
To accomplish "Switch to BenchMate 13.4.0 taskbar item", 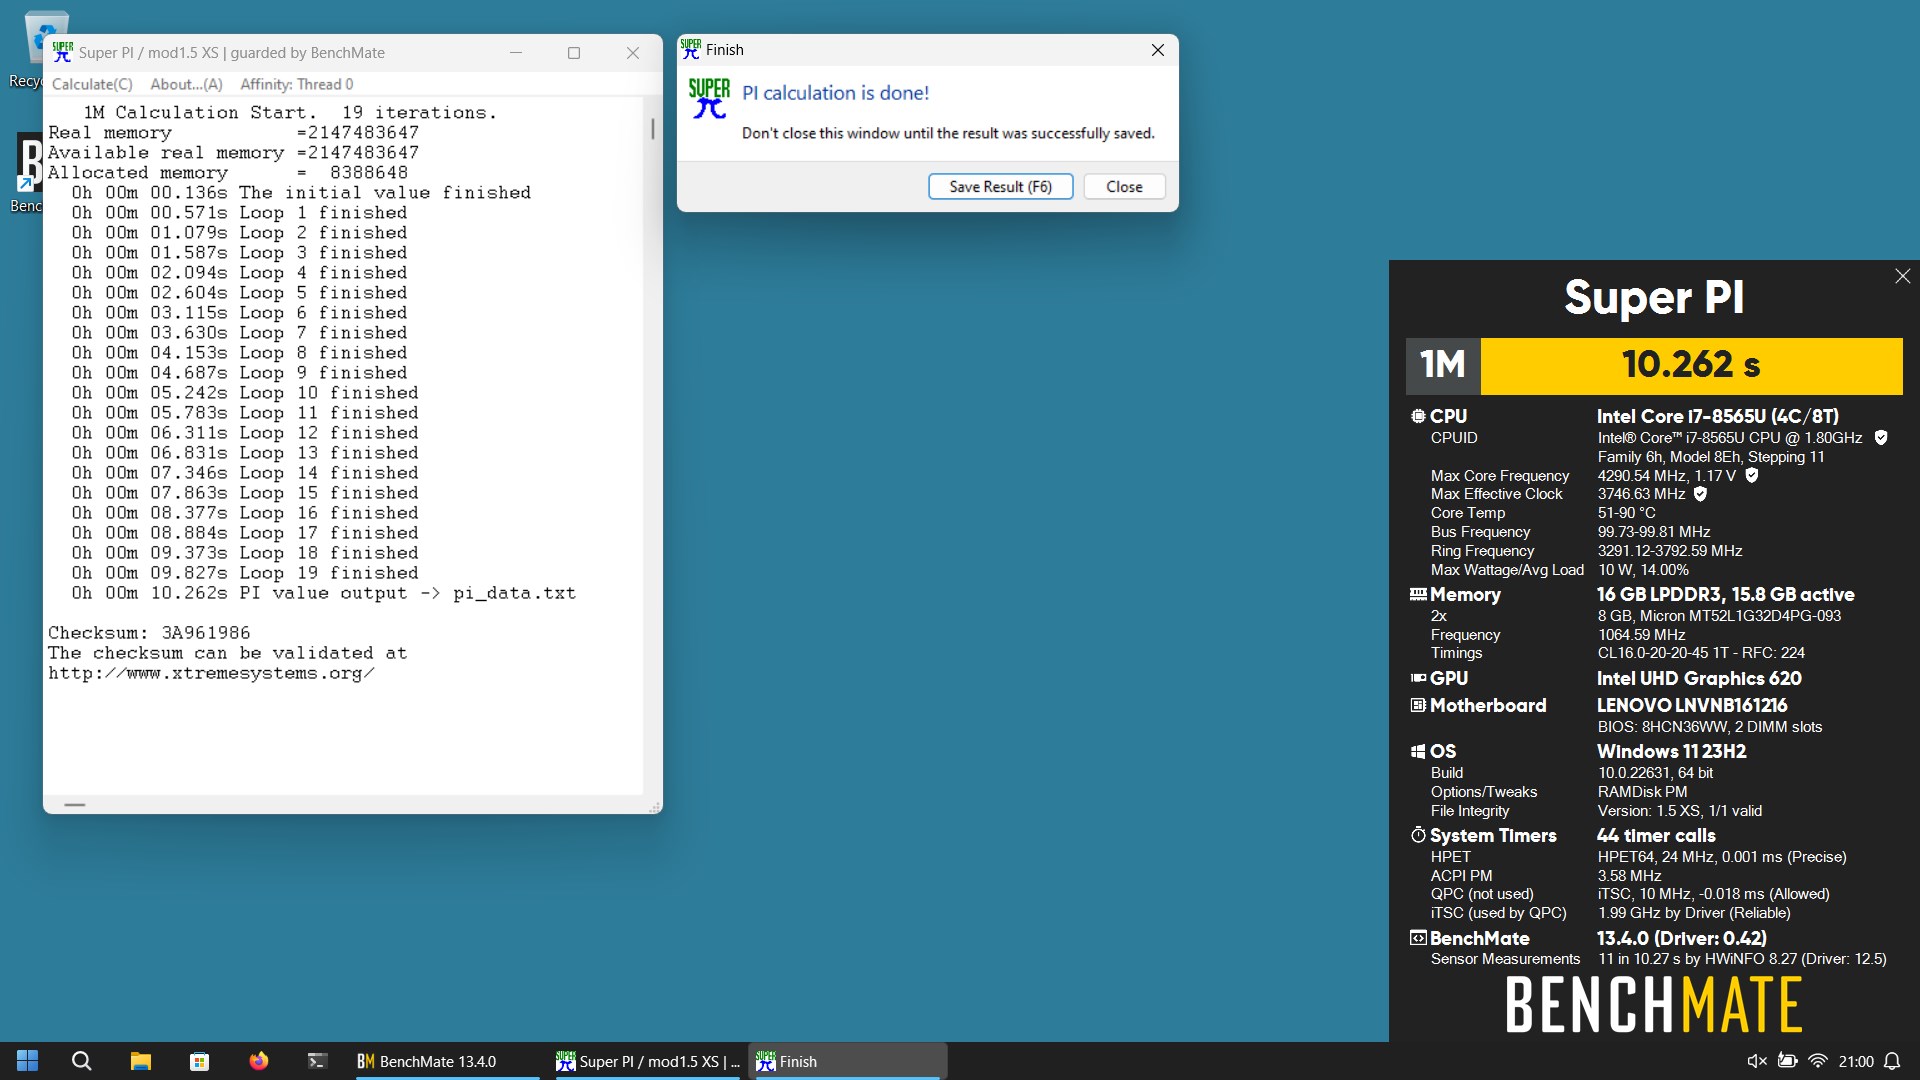I will [444, 1061].
